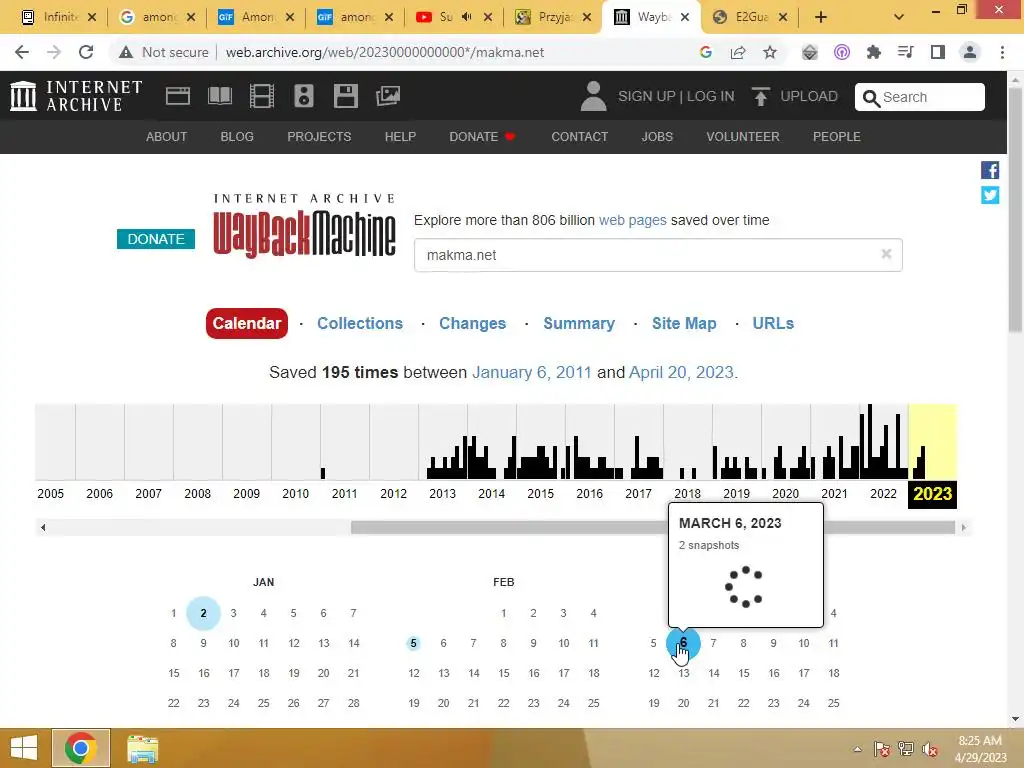Open the HELP menu link

(400, 136)
